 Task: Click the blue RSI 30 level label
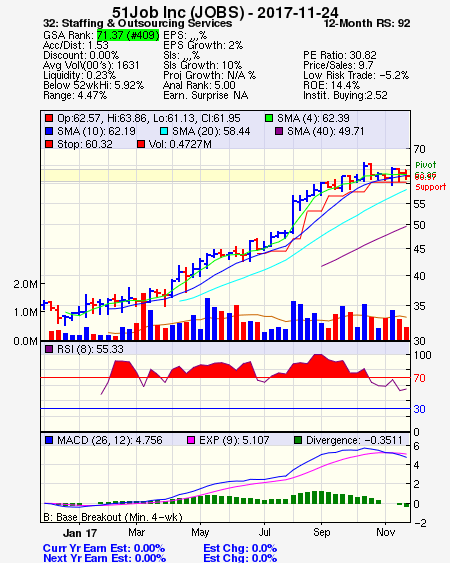point(419,409)
